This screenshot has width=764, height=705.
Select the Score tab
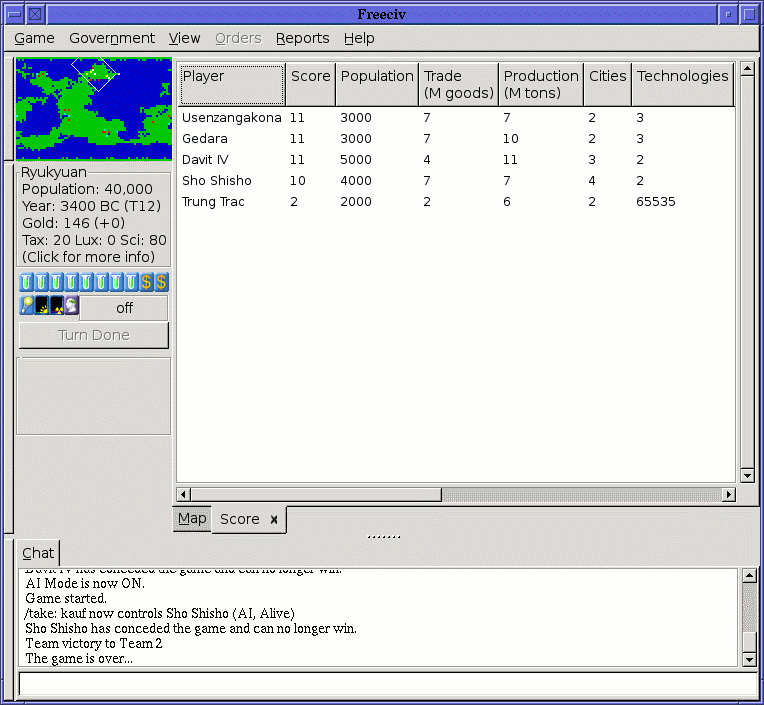click(x=240, y=519)
